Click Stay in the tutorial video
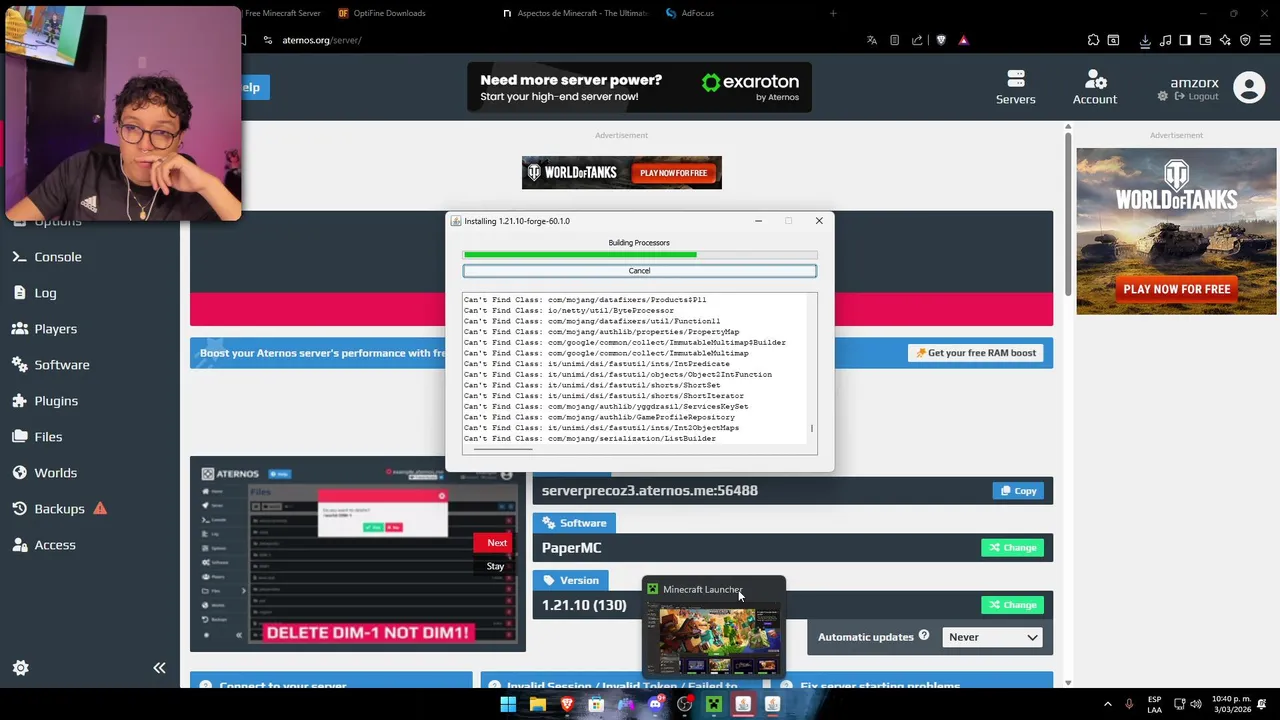 pos(495,566)
